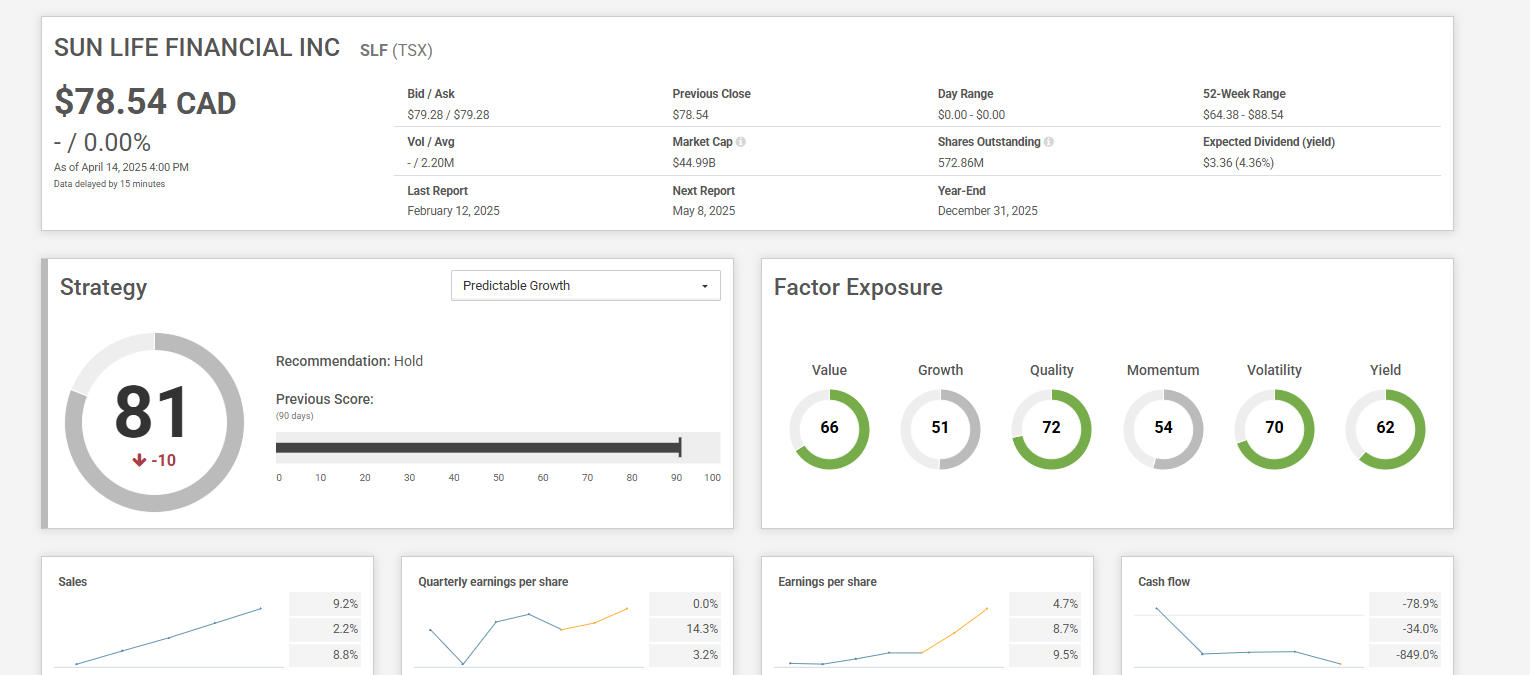Screen dimensions: 1530x675
Task: Click the Quality factor gauge 72
Action: tap(1052, 429)
